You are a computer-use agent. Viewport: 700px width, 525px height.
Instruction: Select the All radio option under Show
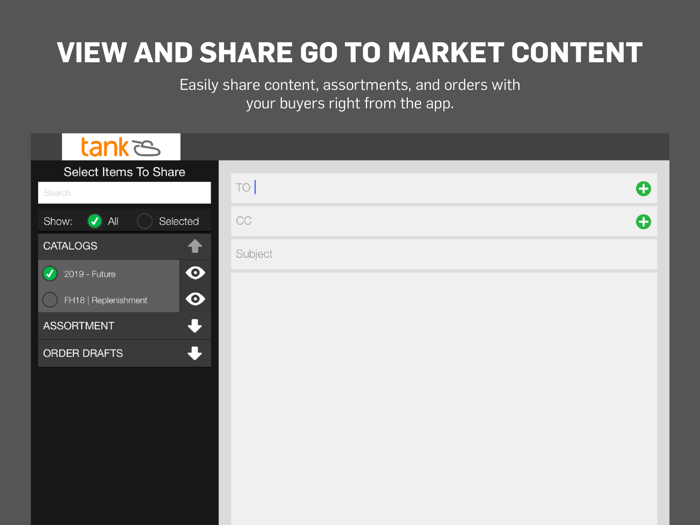tap(95, 221)
